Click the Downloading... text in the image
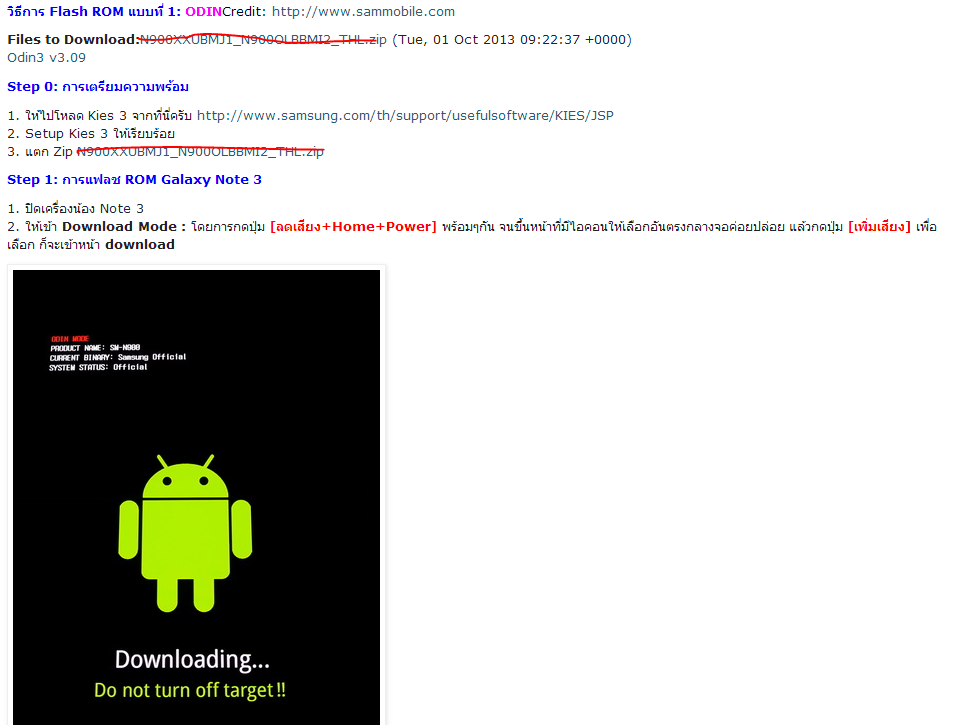969x725 pixels. click(x=192, y=659)
